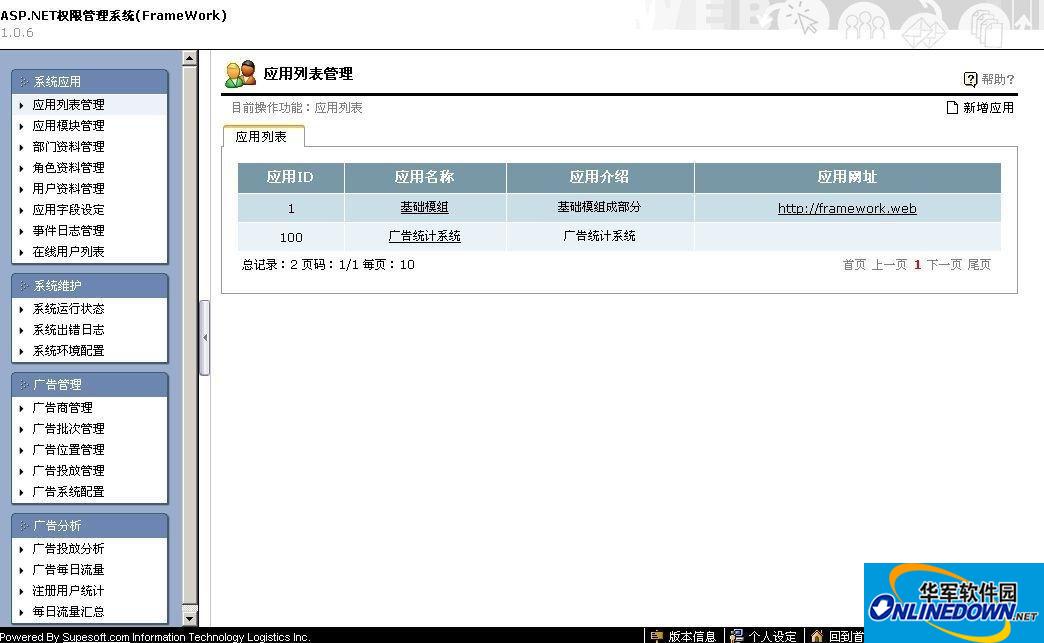Select the 应用列表 tab
The height and width of the screenshot is (643, 1044).
[263, 136]
